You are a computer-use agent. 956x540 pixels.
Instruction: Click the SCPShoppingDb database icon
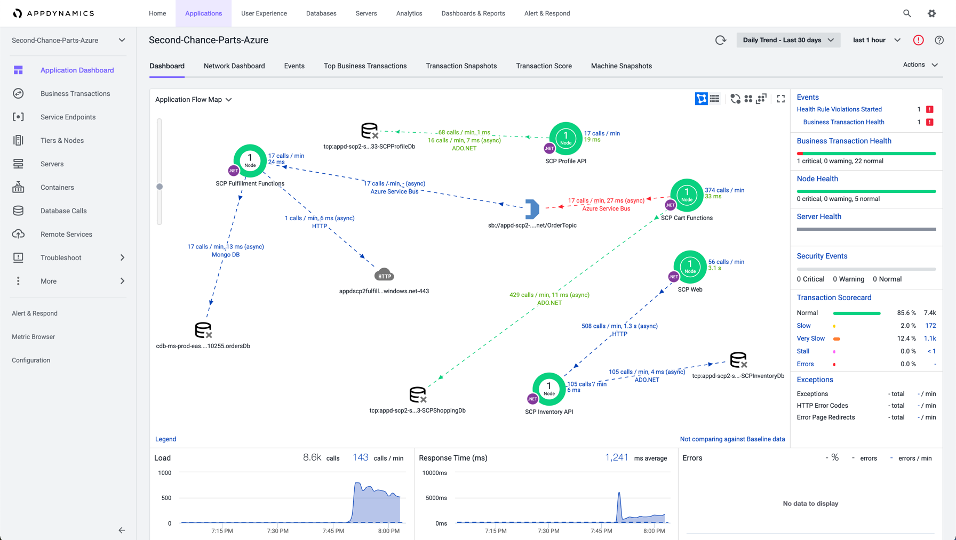pos(418,395)
